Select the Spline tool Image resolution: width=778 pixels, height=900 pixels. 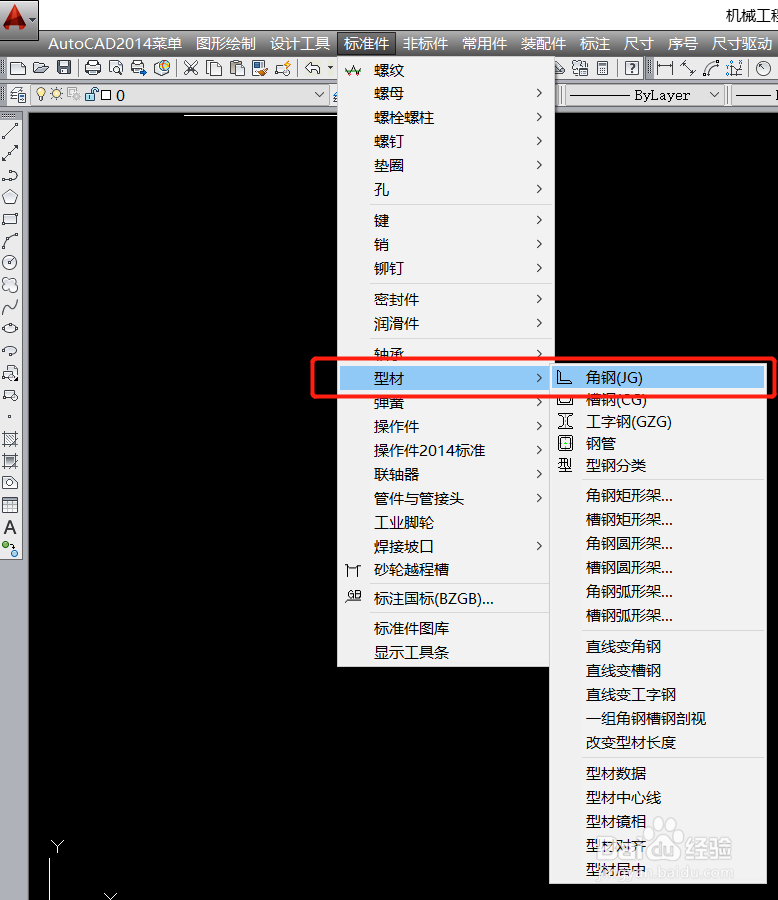click(x=10, y=307)
